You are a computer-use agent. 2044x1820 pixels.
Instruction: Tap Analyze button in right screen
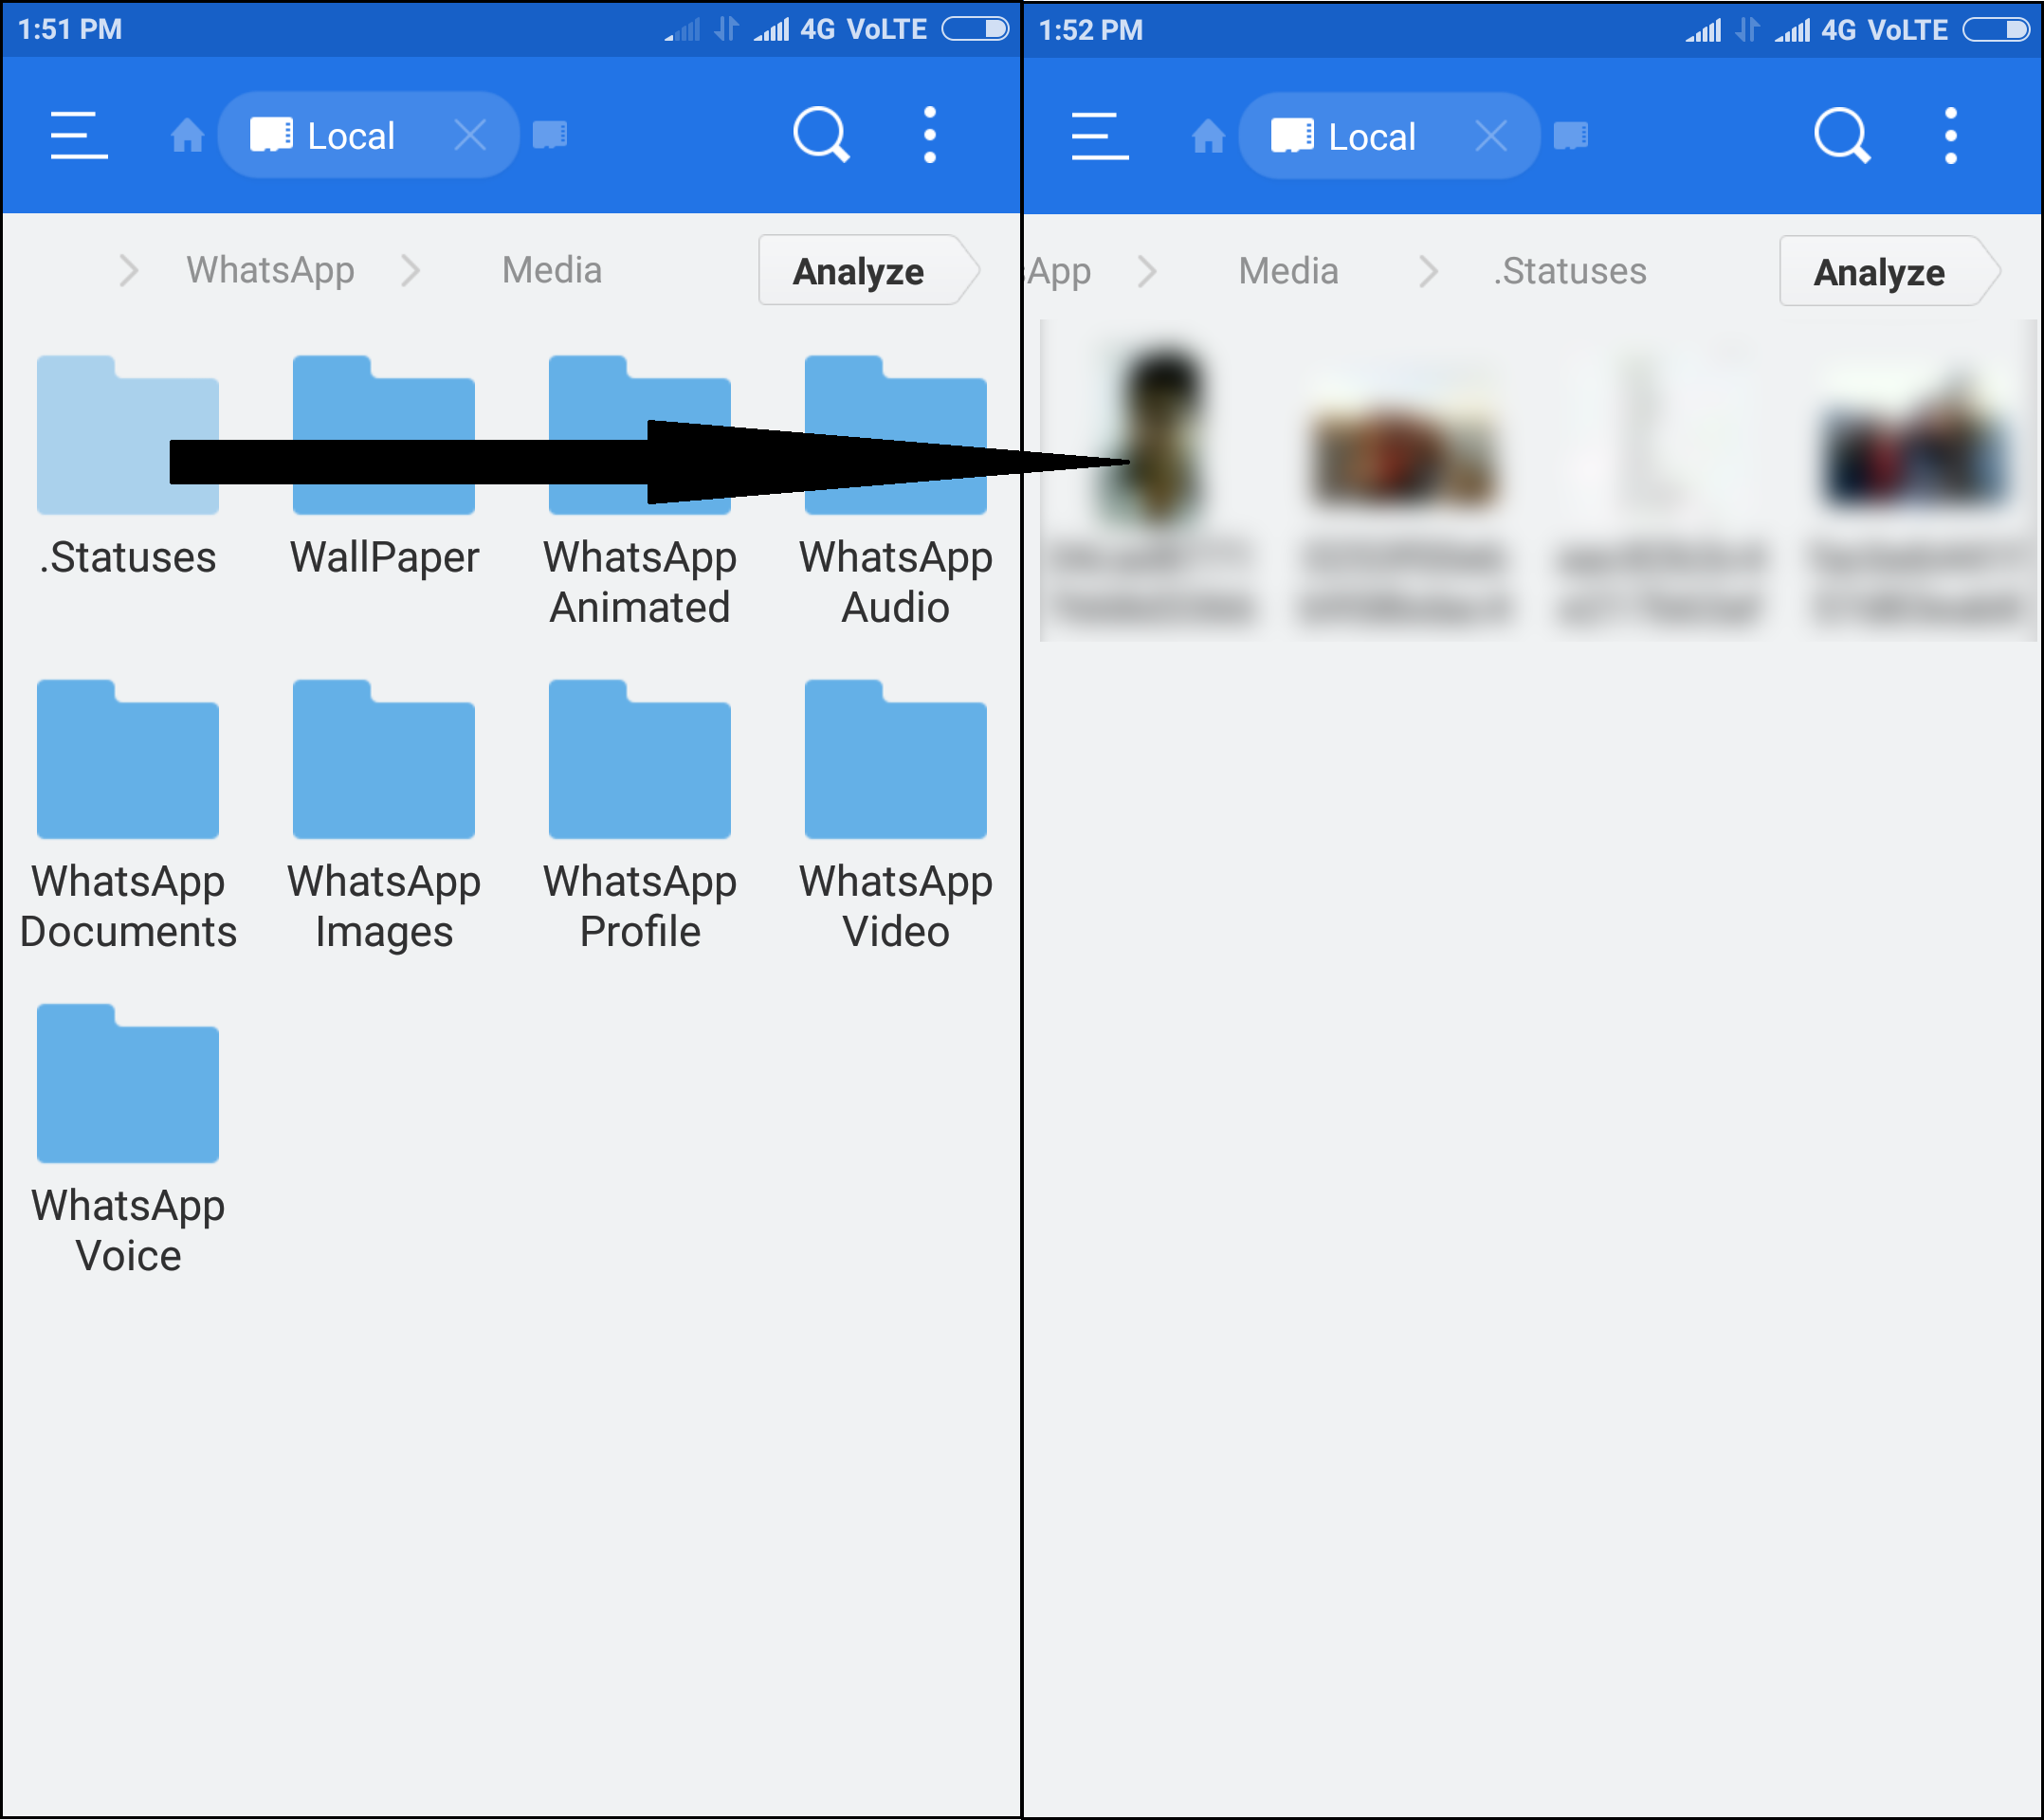[x=1889, y=271]
